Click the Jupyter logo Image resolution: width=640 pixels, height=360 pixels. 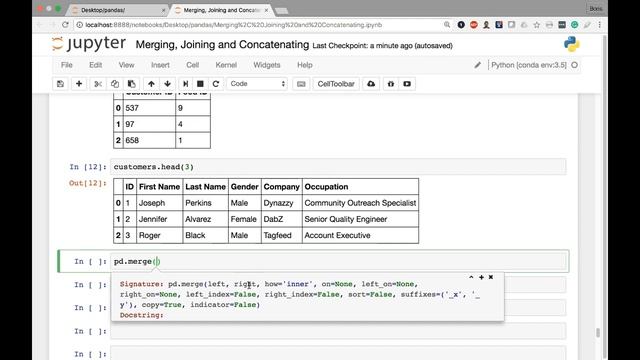click(x=89, y=43)
